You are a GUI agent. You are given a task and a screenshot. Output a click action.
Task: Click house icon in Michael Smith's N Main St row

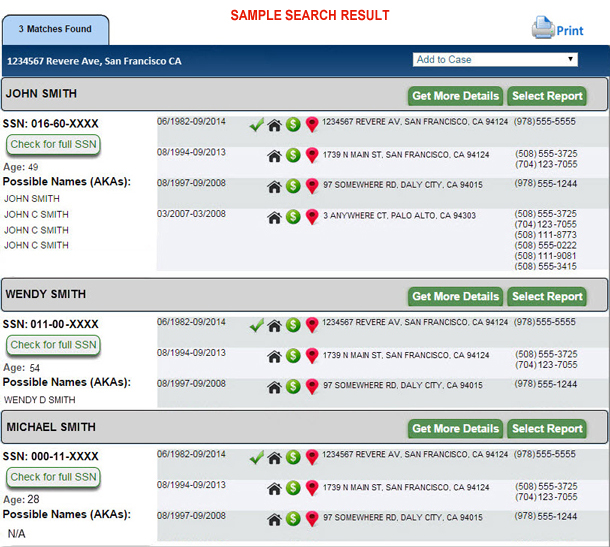[x=275, y=489]
